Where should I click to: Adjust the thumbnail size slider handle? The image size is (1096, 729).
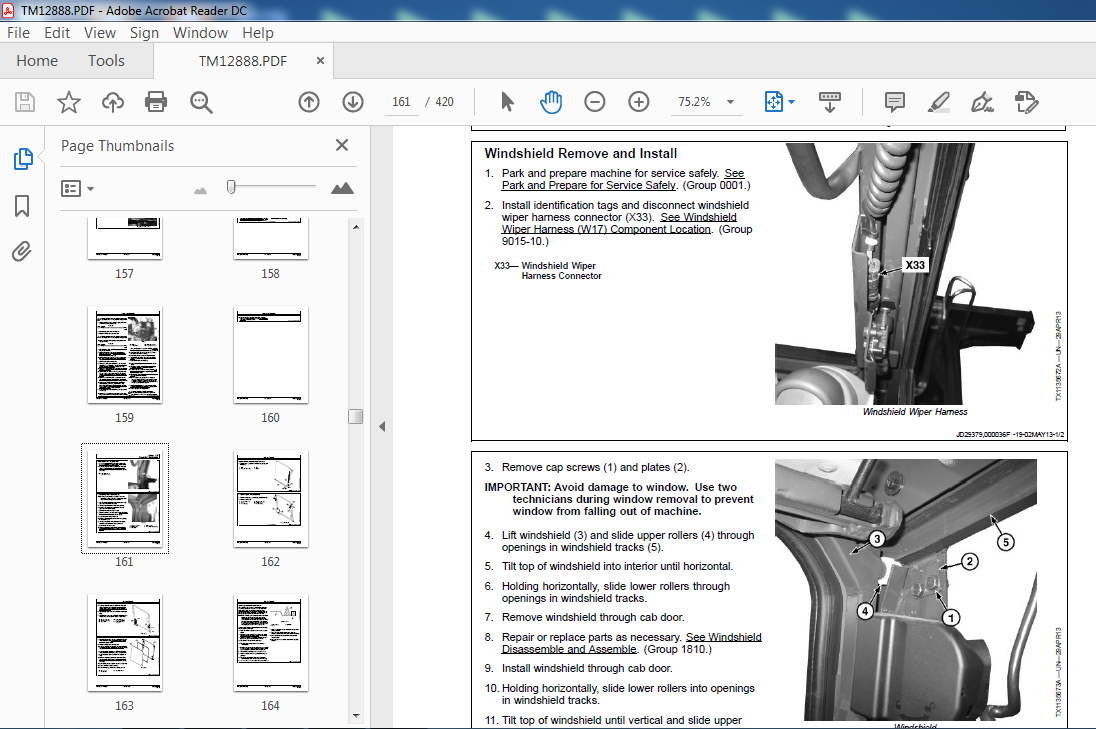click(231, 187)
